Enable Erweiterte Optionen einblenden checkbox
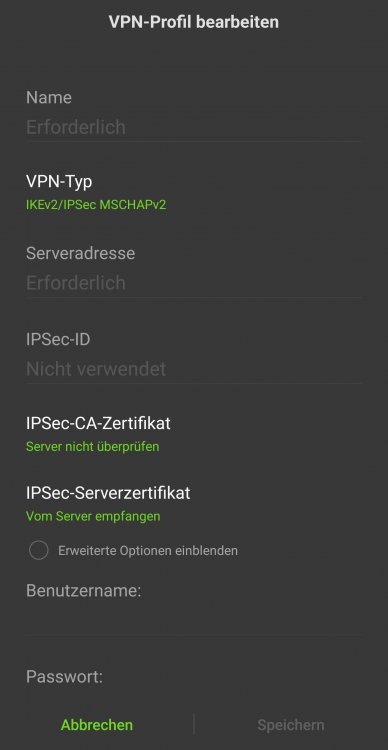Viewport: 388px width, 750px height. pyautogui.click(x=38, y=550)
